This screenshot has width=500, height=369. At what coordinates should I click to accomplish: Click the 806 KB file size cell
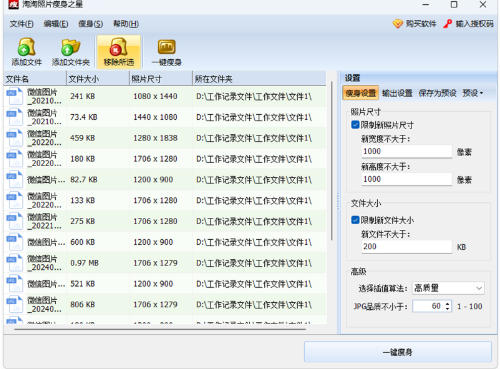coord(82,305)
